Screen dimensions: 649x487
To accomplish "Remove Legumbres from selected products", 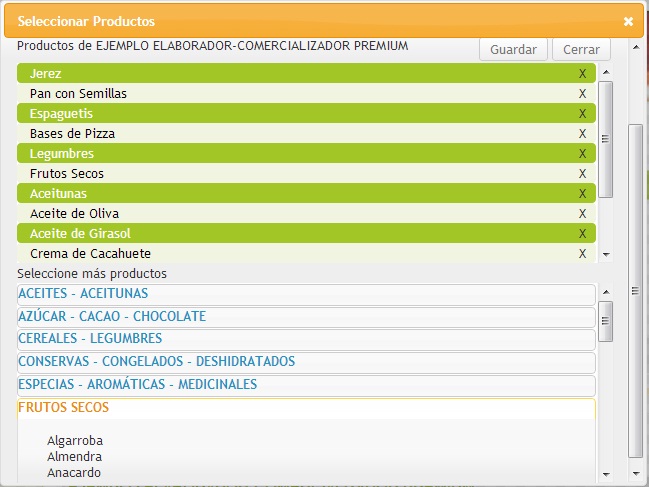I will [582, 154].
